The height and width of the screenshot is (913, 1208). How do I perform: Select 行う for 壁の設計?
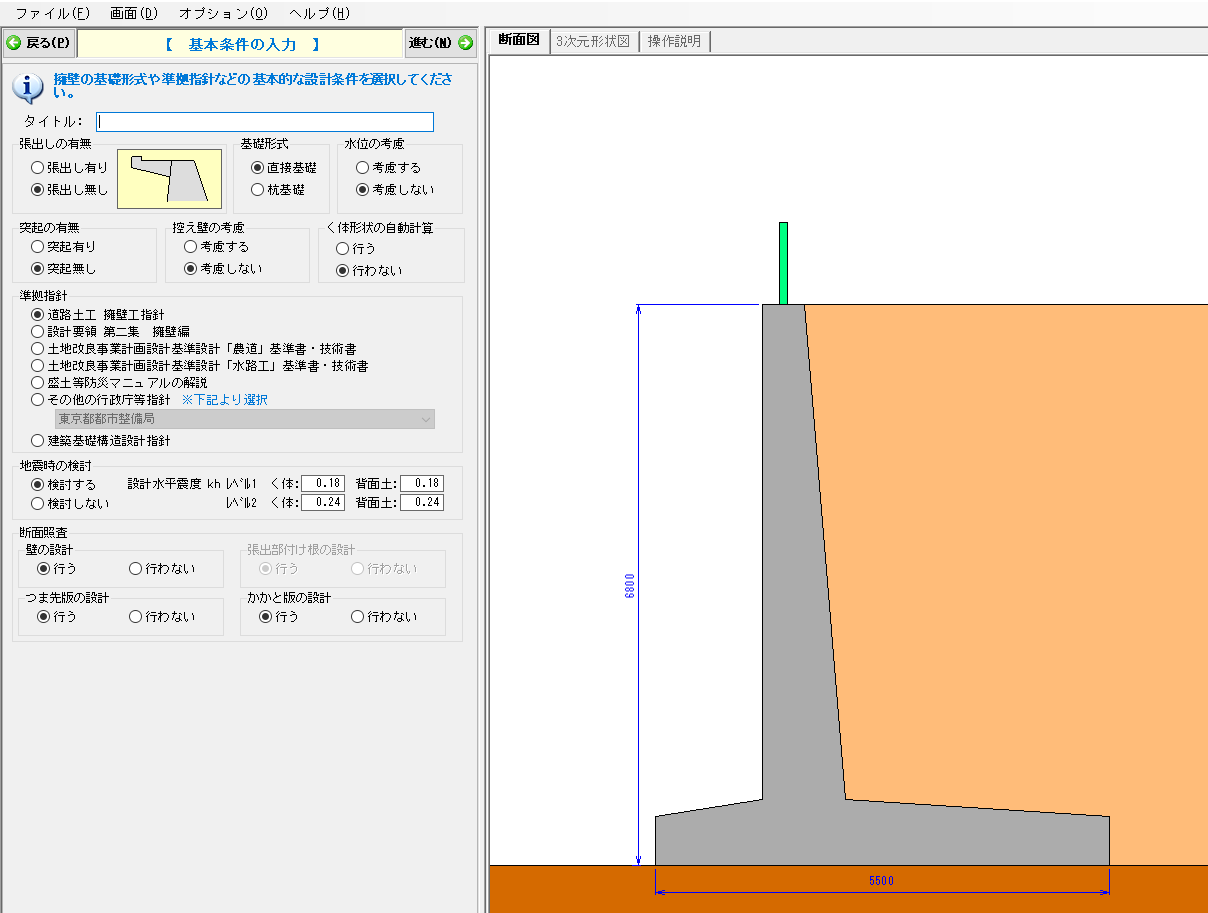(57, 569)
